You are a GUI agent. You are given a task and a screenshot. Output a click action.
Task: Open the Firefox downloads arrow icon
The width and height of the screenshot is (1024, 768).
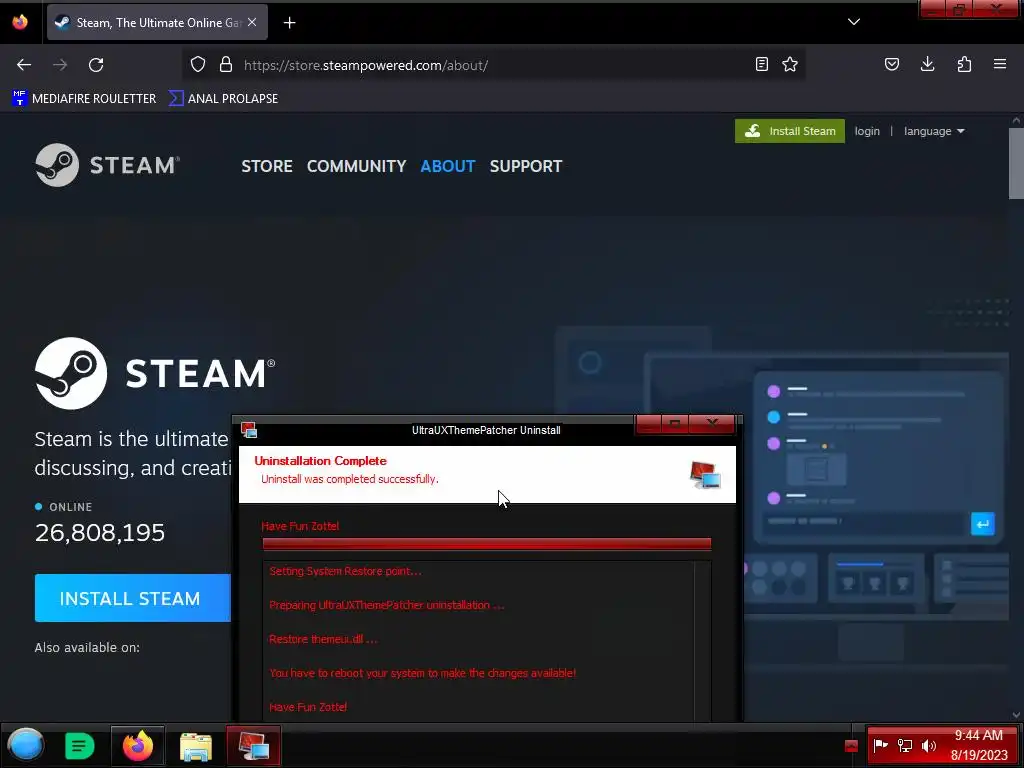click(x=927, y=65)
